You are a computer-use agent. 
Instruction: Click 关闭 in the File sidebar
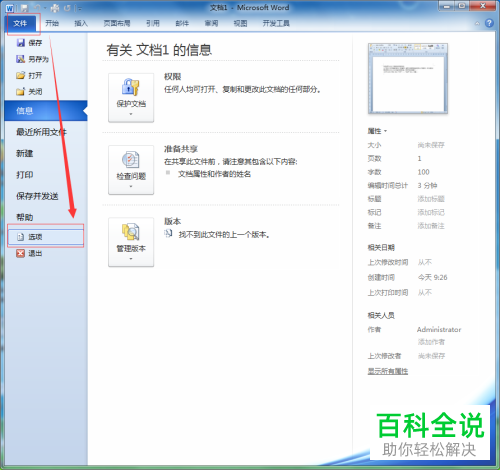pos(29,91)
